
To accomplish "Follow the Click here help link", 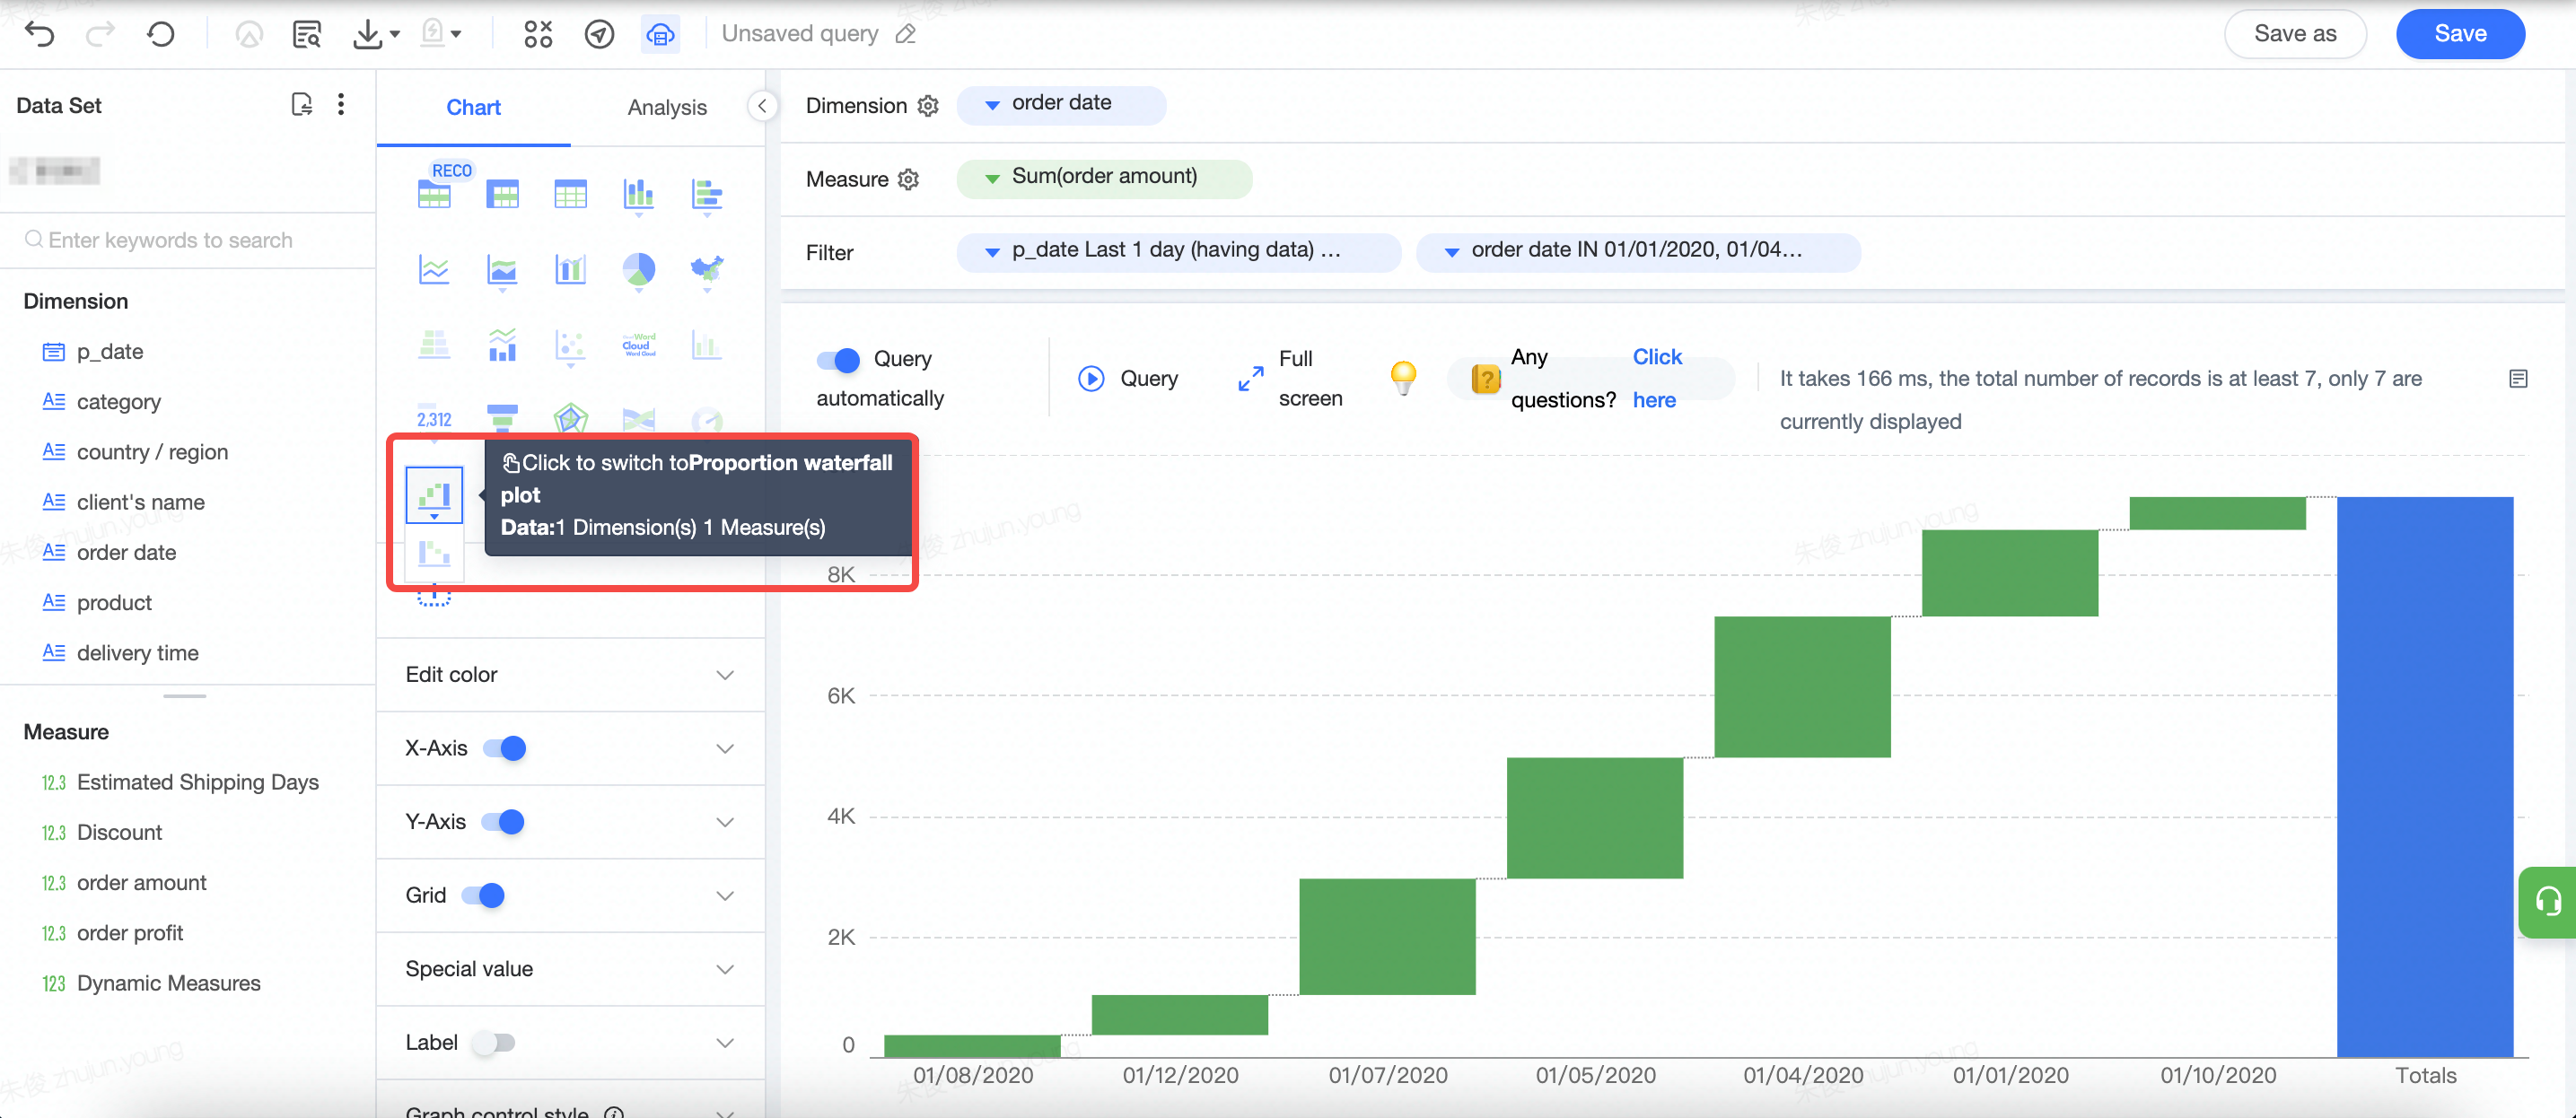I will tap(1657, 378).
